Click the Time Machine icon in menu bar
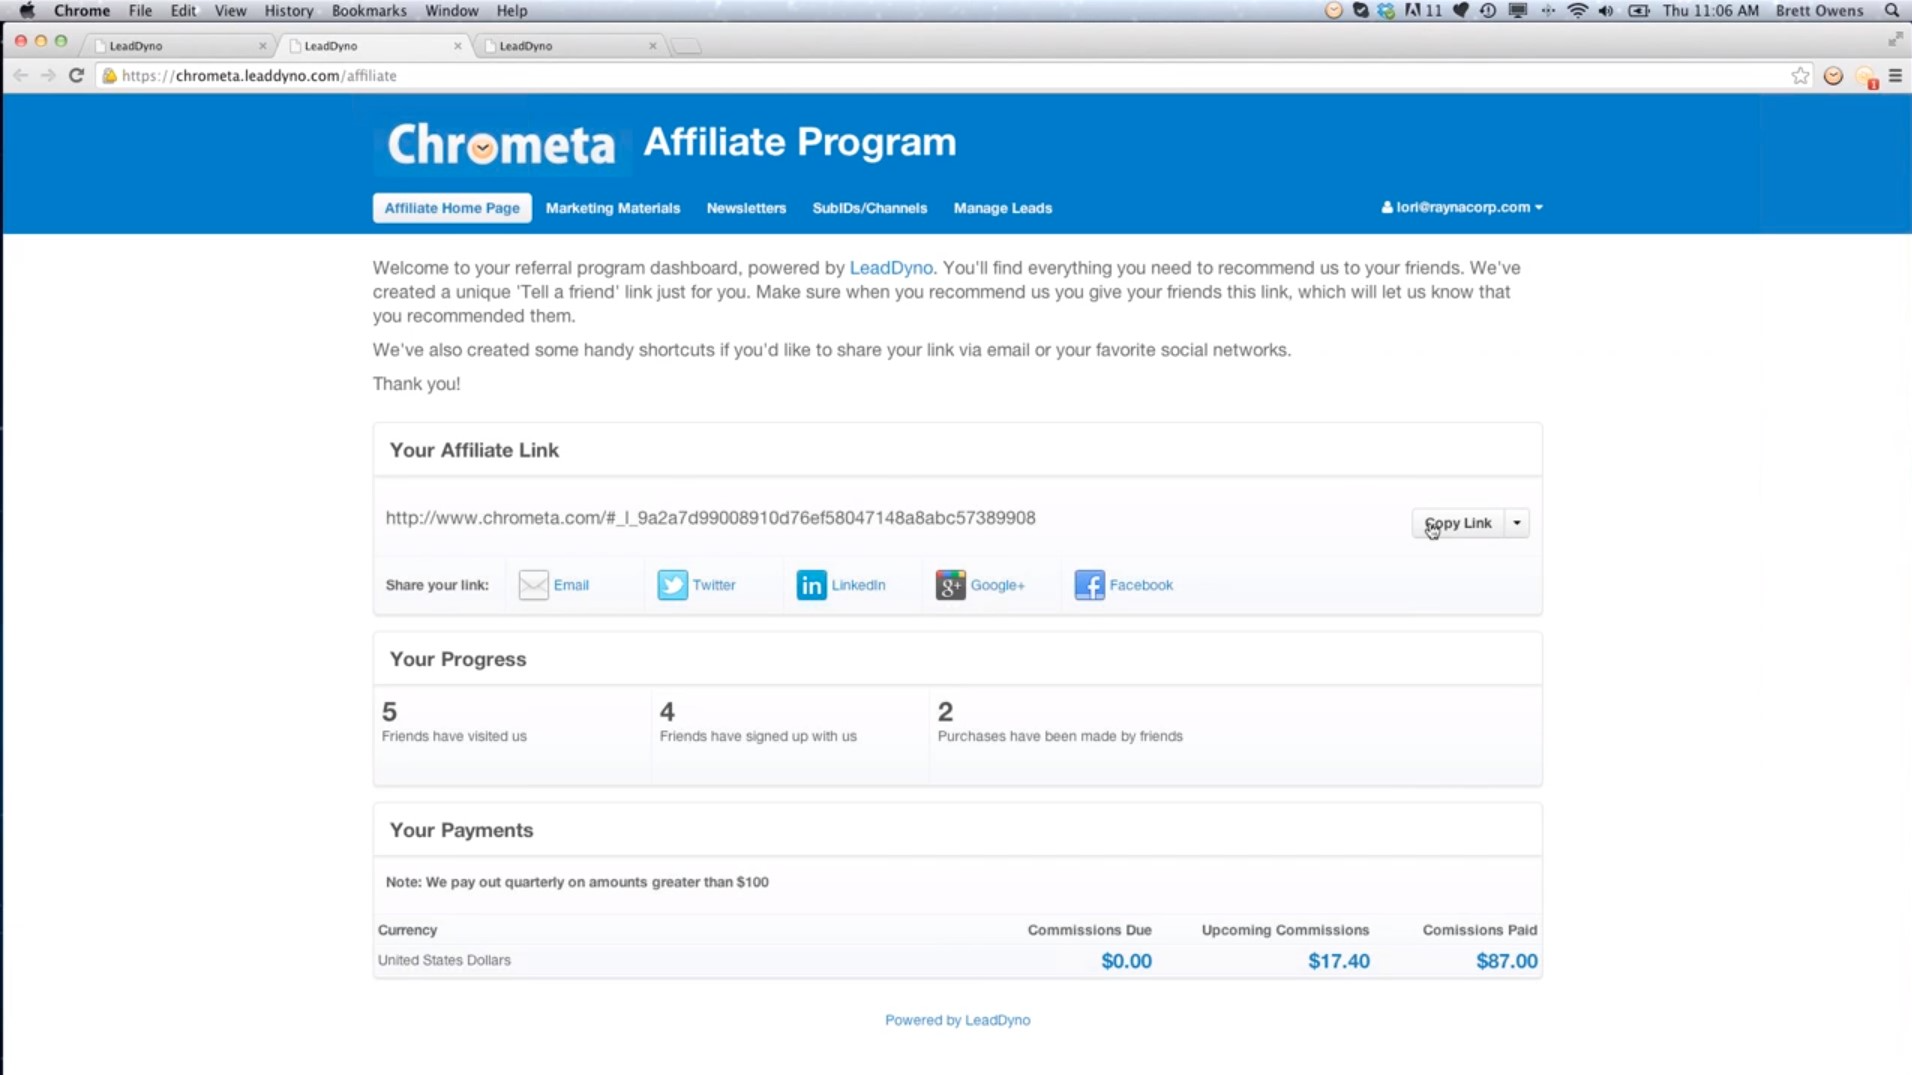1912x1075 pixels. (x=1488, y=11)
